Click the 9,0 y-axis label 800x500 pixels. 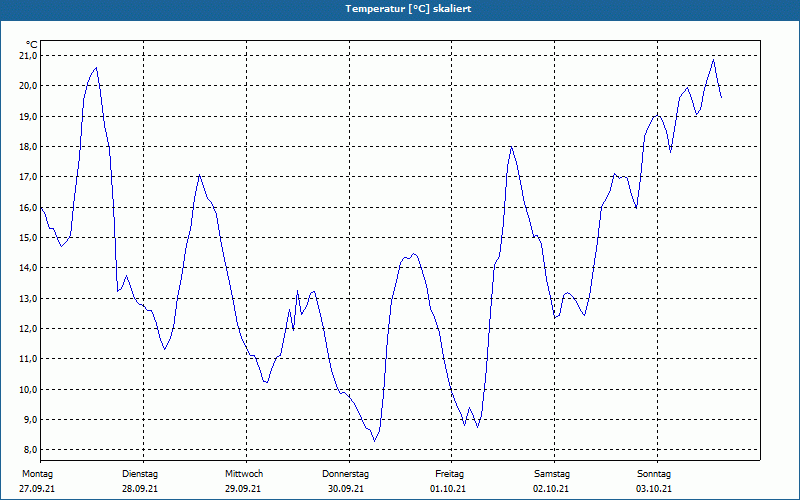pos(30,420)
